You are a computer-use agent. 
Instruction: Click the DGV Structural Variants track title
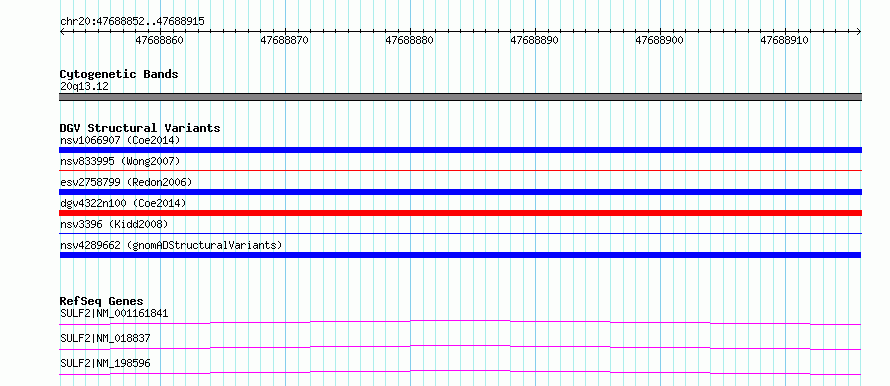[x=140, y=128]
